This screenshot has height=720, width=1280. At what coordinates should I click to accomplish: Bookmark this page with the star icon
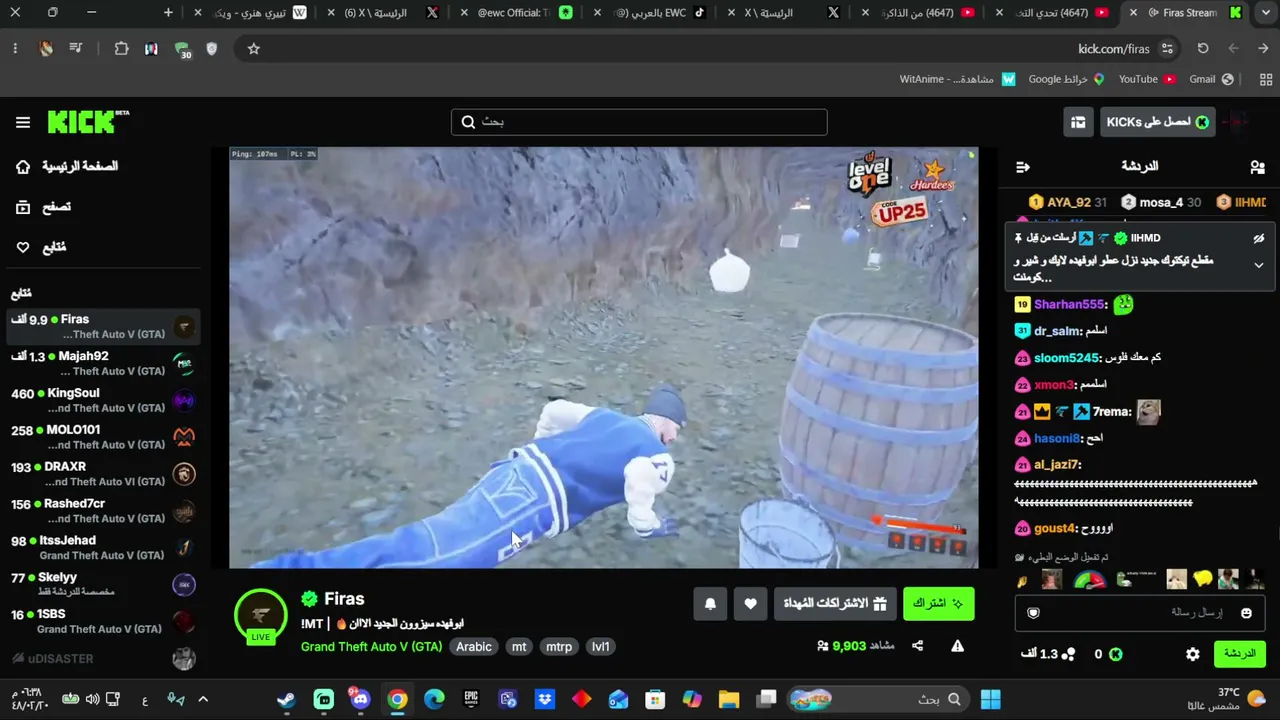coord(254,49)
